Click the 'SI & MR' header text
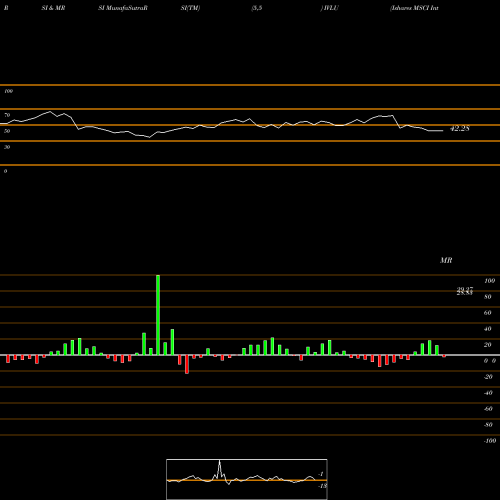The width and height of the screenshot is (500, 500). pyautogui.click(x=53, y=8)
